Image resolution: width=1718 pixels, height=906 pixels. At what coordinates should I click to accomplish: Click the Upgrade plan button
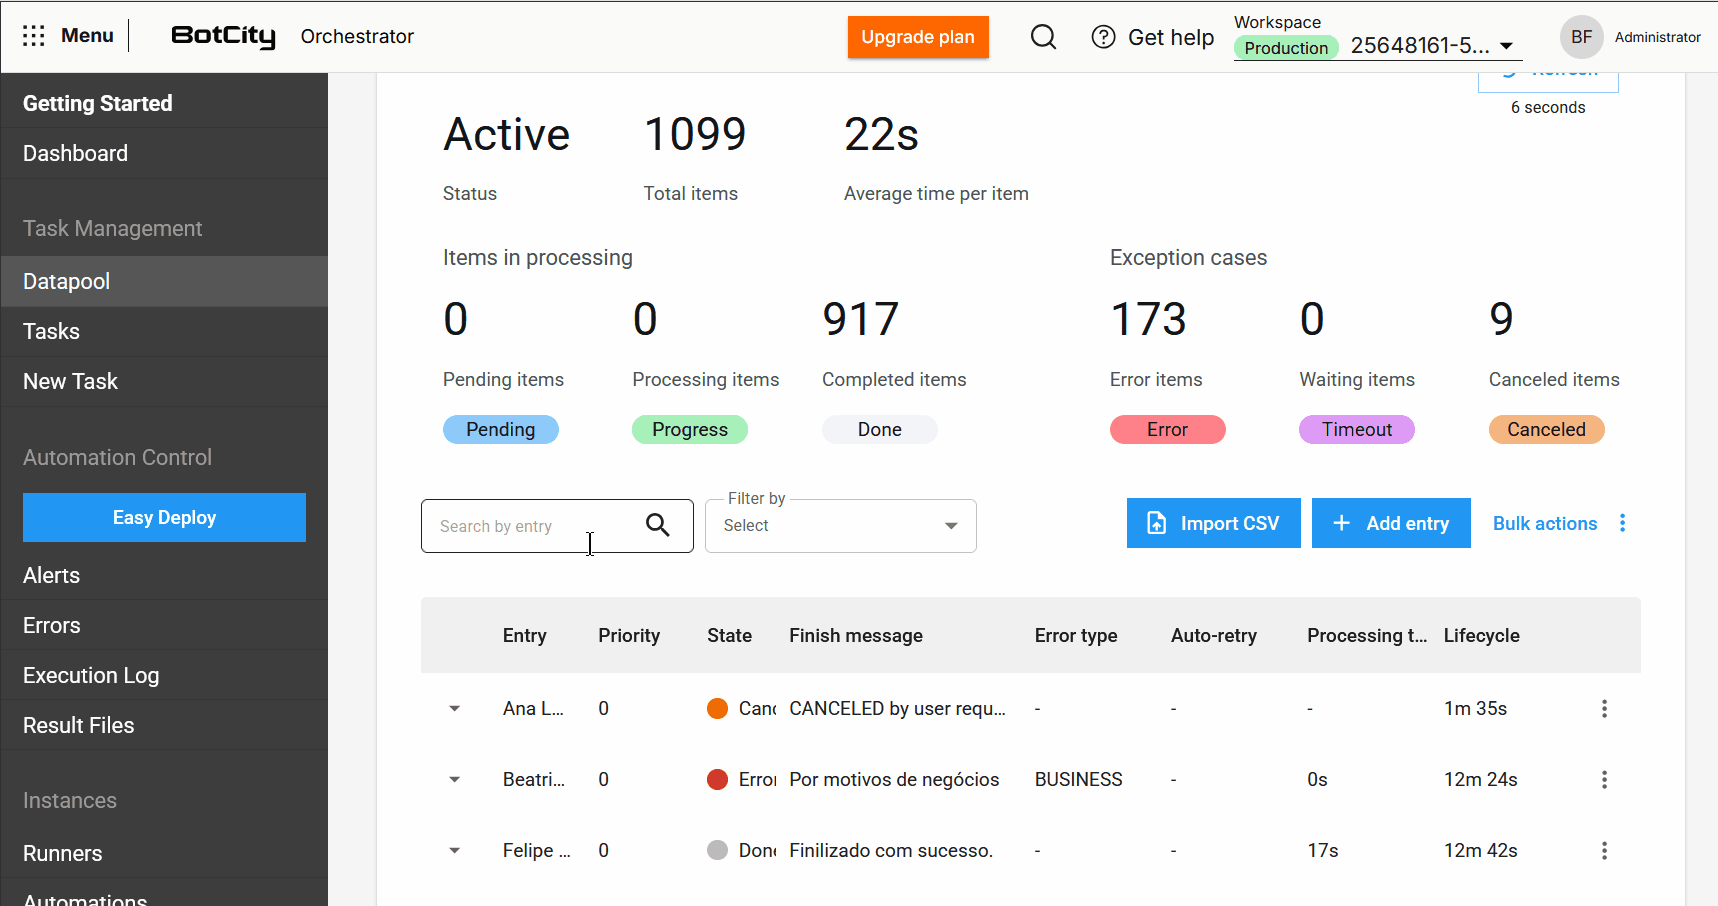coord(917,37)
